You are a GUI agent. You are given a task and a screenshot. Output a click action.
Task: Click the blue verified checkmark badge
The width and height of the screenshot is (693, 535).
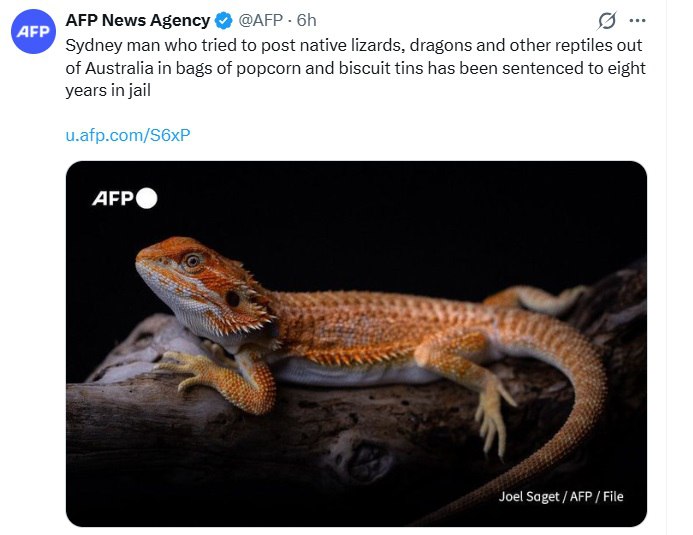tap(224, 21)
